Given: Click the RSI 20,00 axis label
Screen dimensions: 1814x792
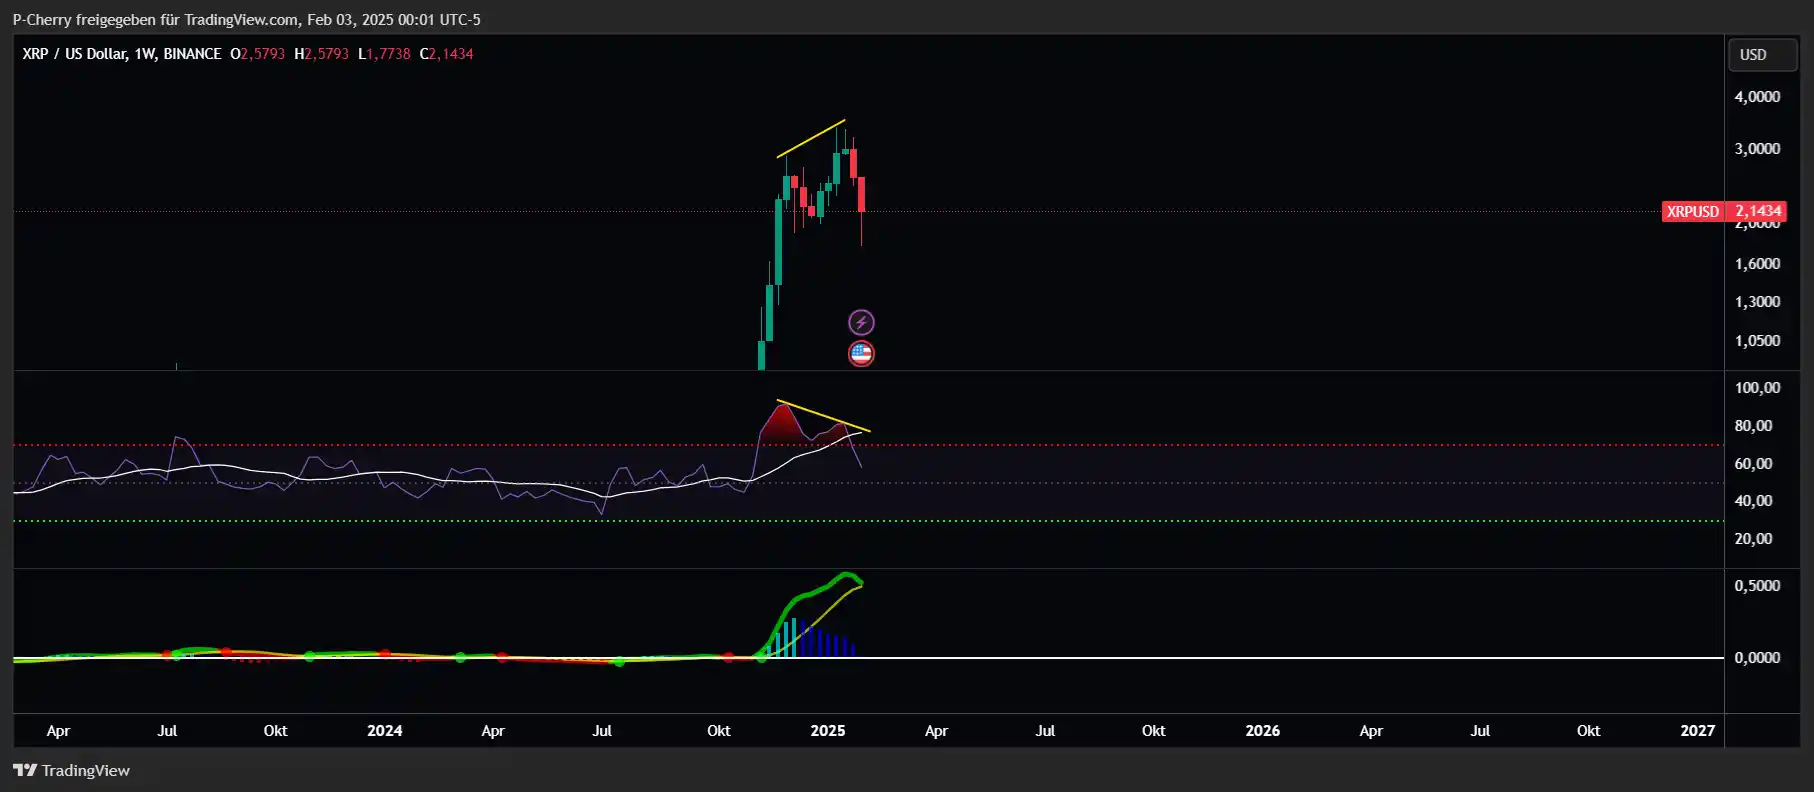Looking at the screenshot, I should tap(1753, 539).
